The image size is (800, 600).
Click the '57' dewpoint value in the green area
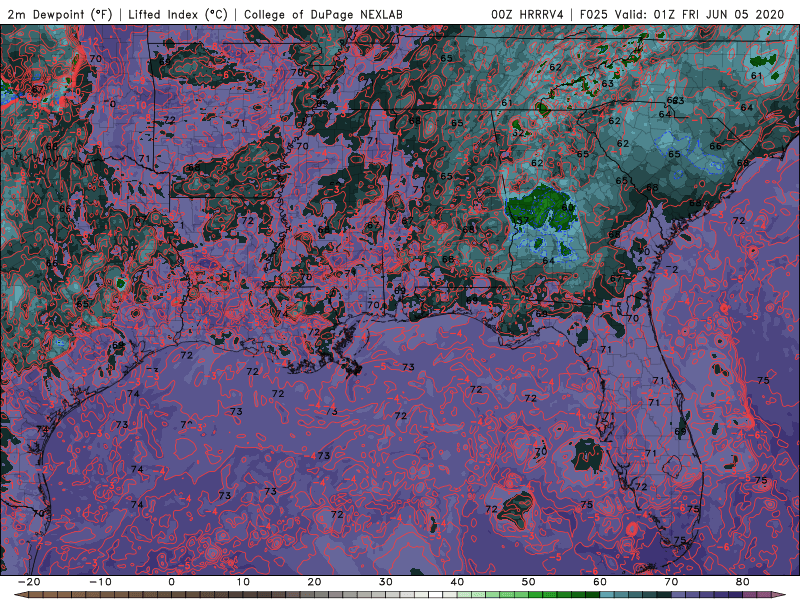523,221
